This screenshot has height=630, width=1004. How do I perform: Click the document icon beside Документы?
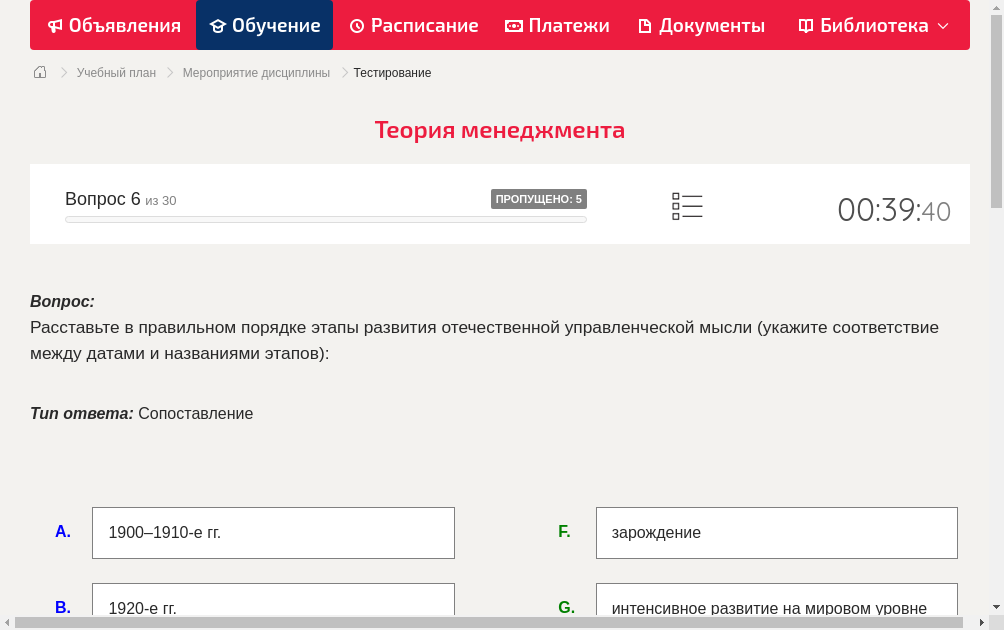point(645,25)
